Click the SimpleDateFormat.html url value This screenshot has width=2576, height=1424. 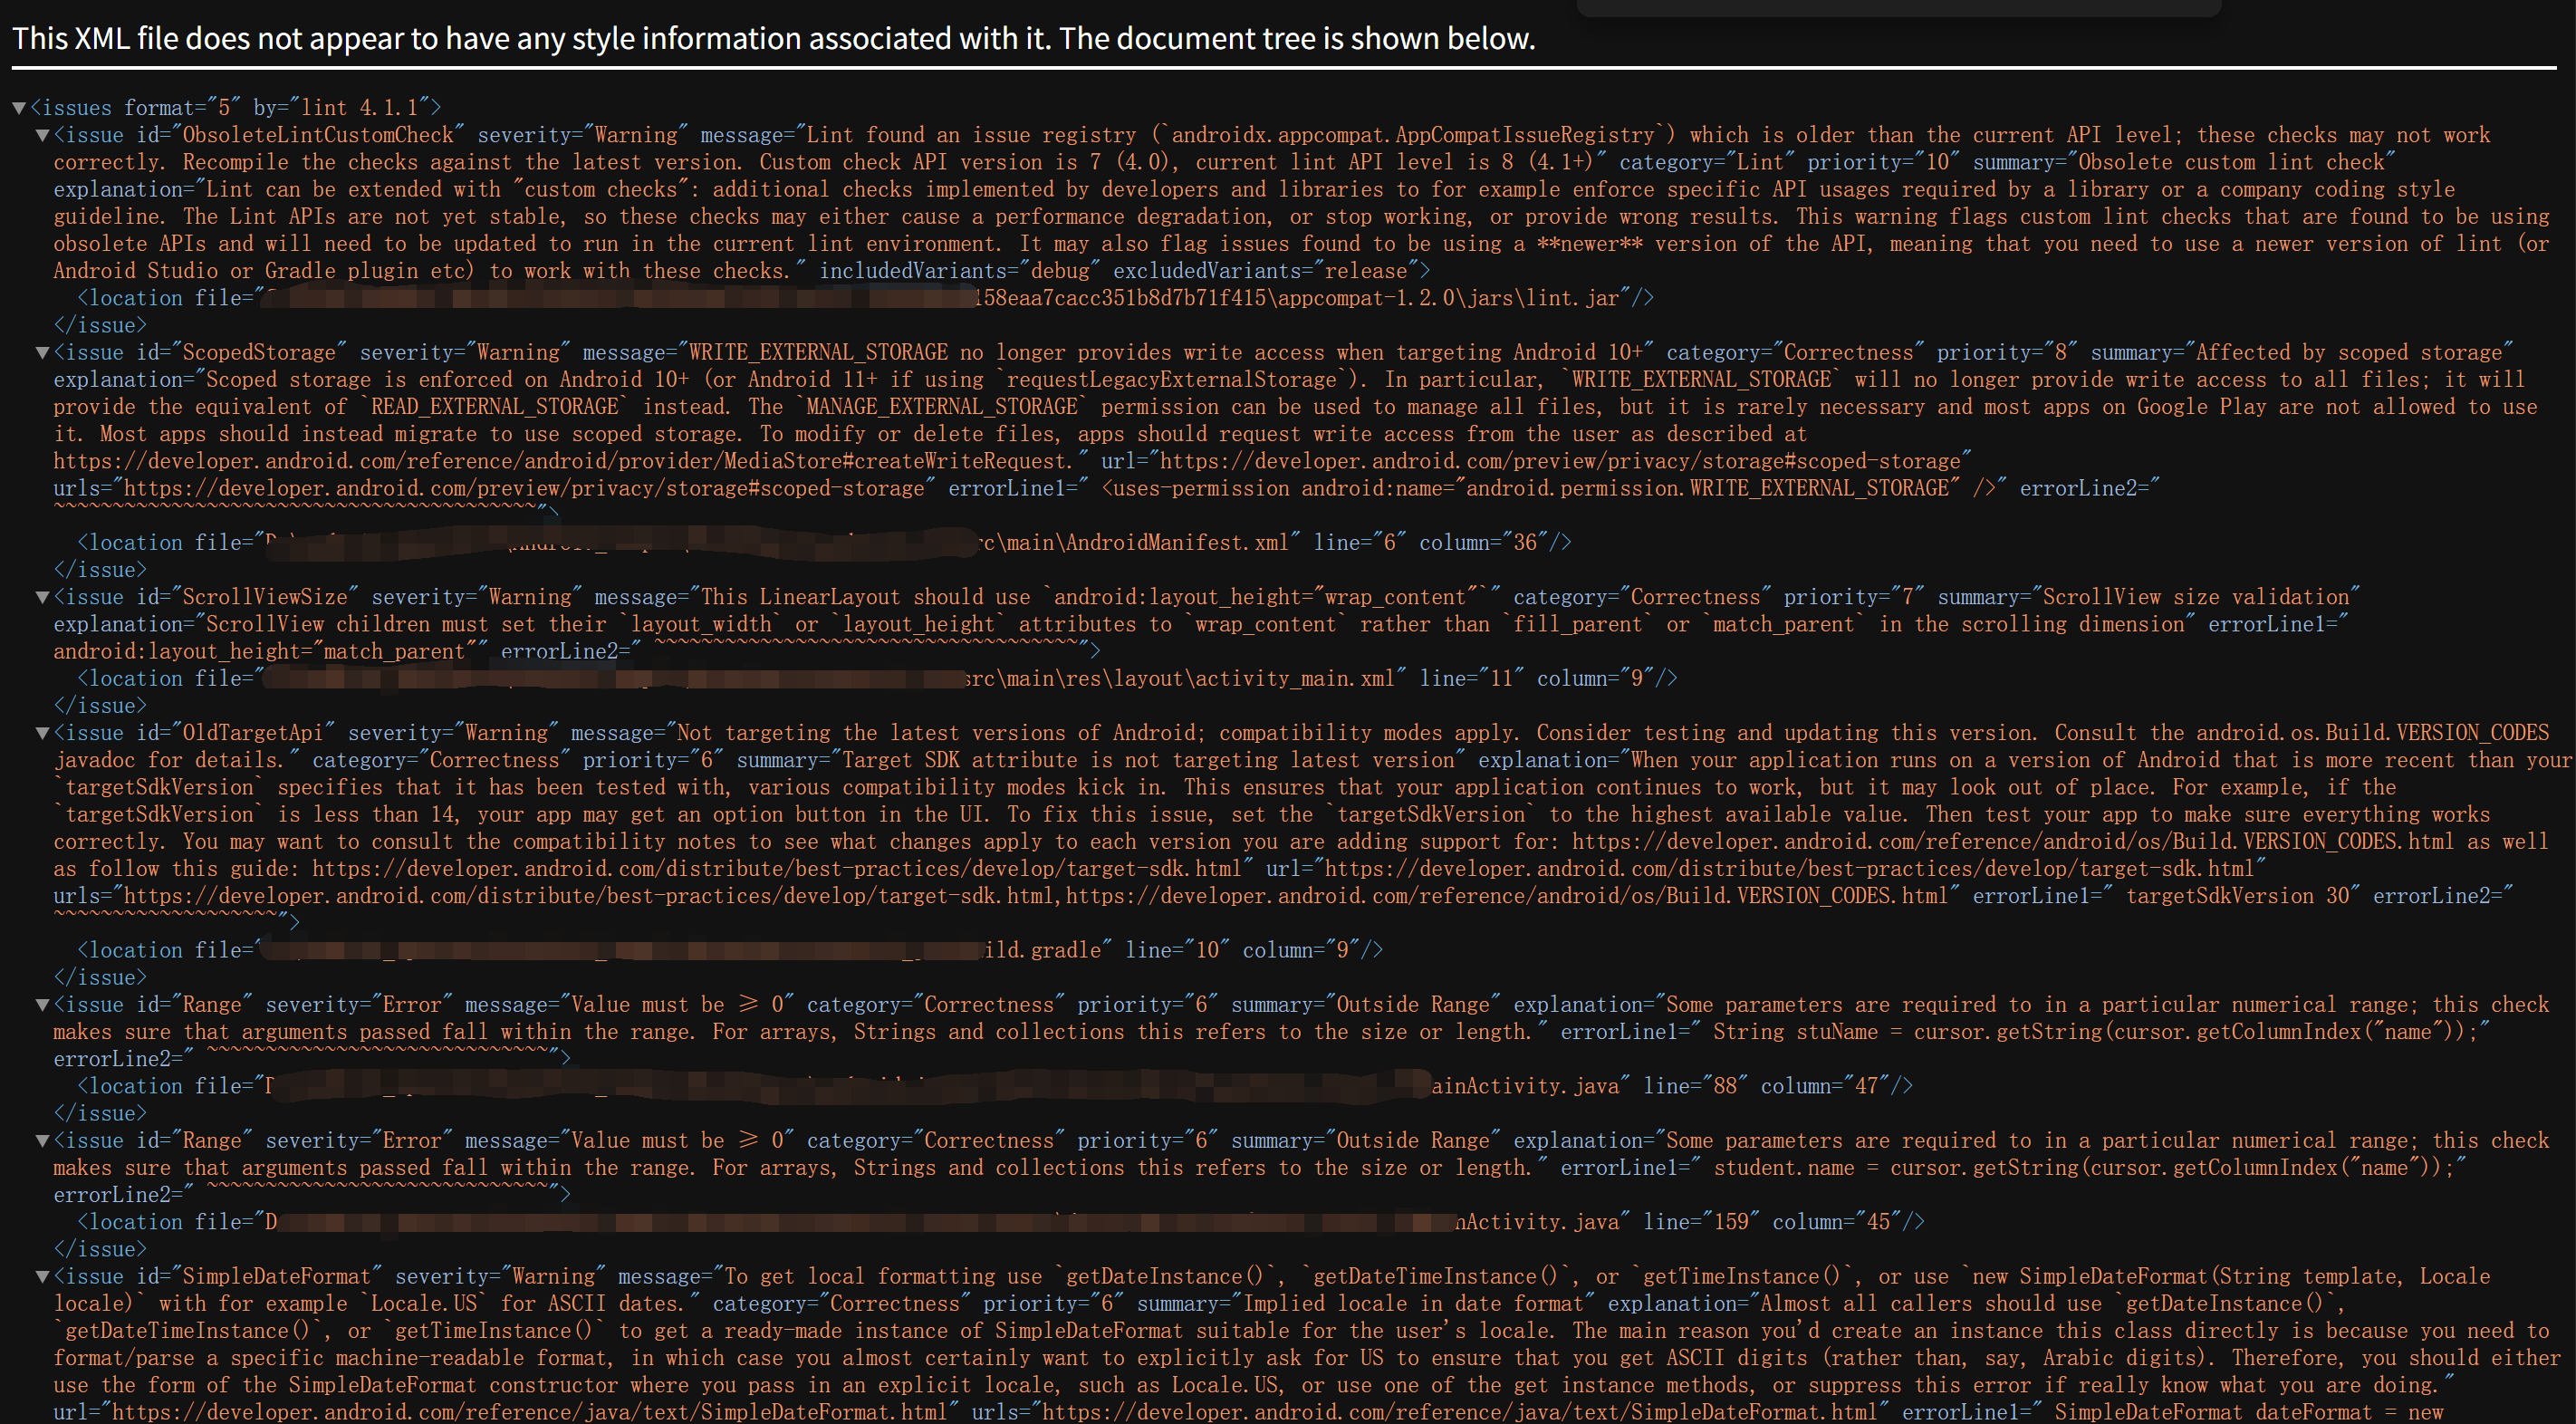click(530, 1412)
